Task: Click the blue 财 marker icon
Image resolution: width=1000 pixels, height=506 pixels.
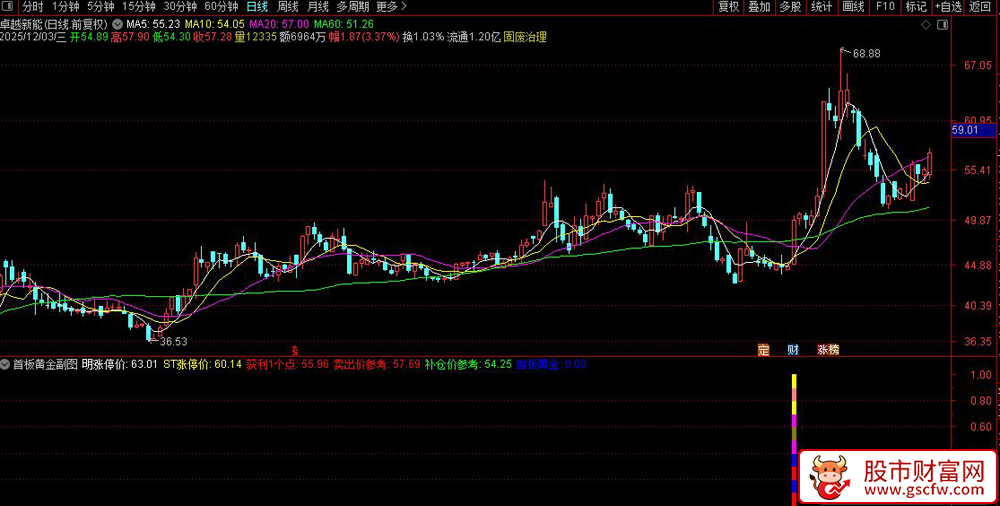Action: (x=793, y=349)
